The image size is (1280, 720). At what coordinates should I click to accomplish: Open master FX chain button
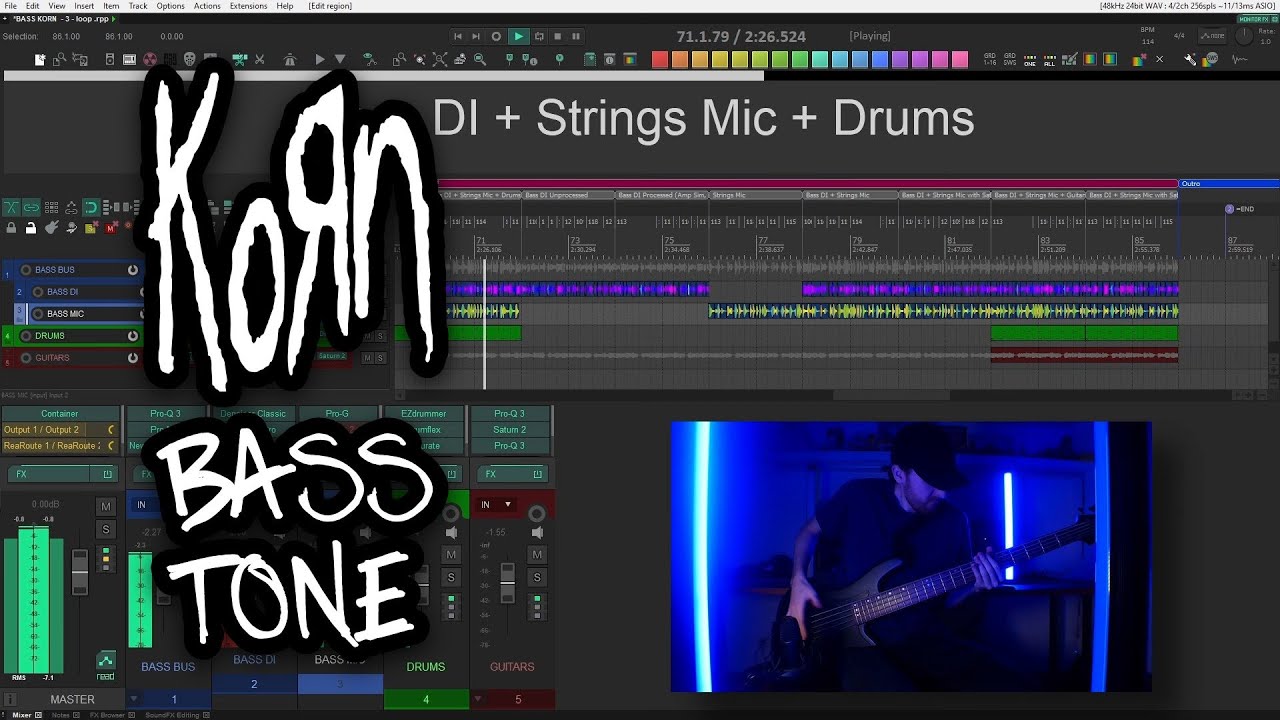tap(50, 473)
